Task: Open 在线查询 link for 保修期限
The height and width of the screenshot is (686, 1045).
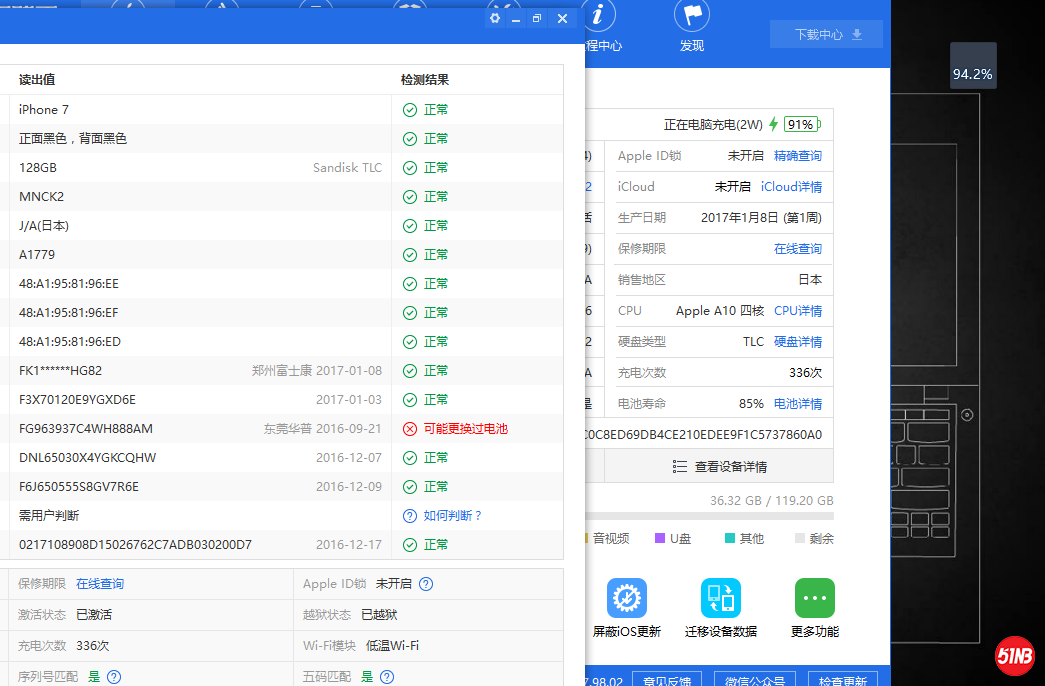Action: [99, 583]
